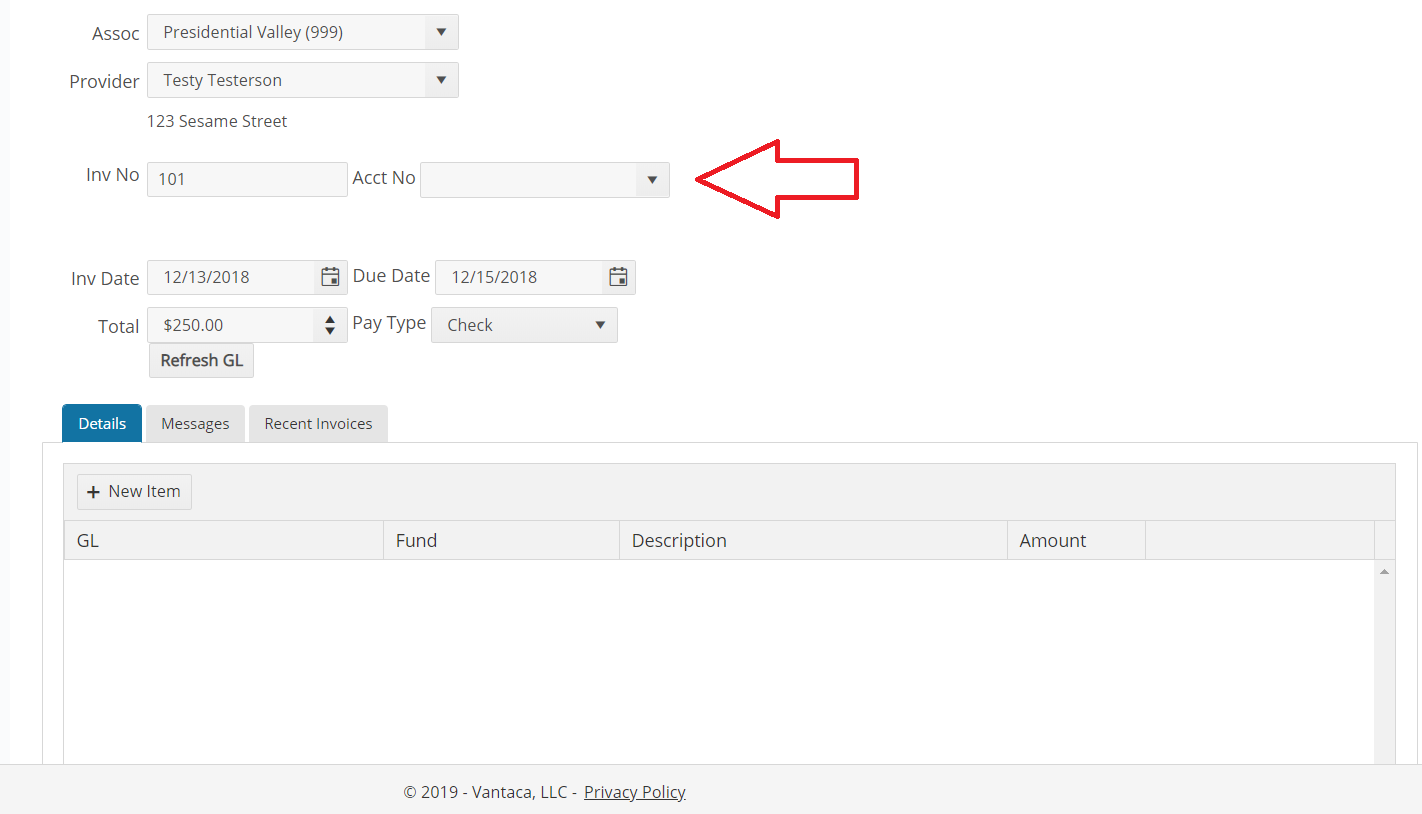Viewport: 1422px width, 814px height.
Task: Click the Assoc dropdown arrow icon
Action: (x=441, y=32)
